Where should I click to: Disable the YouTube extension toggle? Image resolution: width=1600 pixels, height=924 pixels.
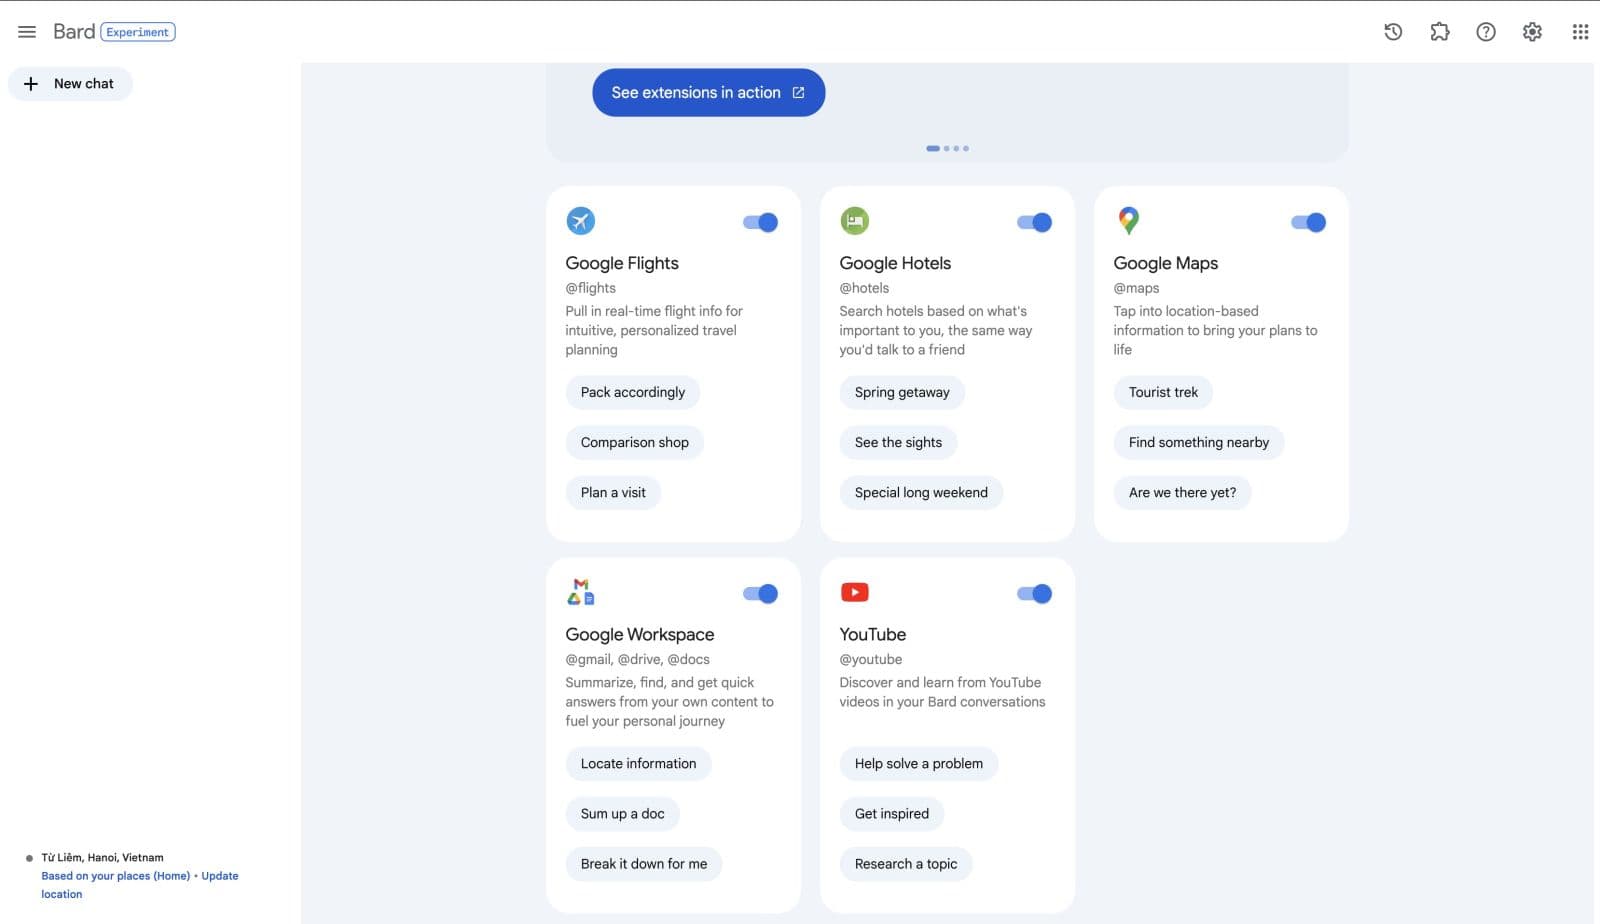tap(1035, 592)
